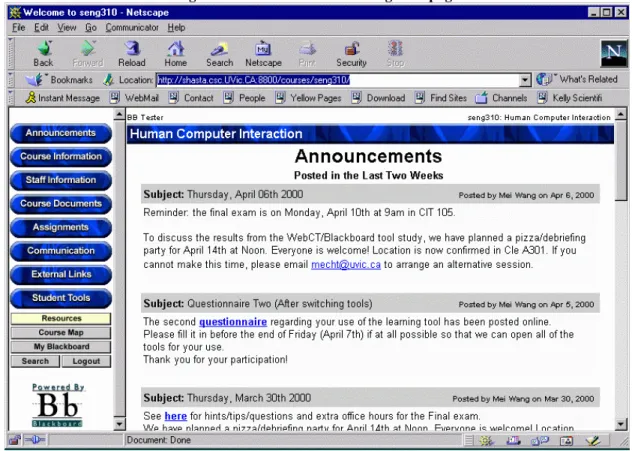Open What's Related
Image resolution: width=632 pixels, height=451 pixels.
(x=578, y=79)
